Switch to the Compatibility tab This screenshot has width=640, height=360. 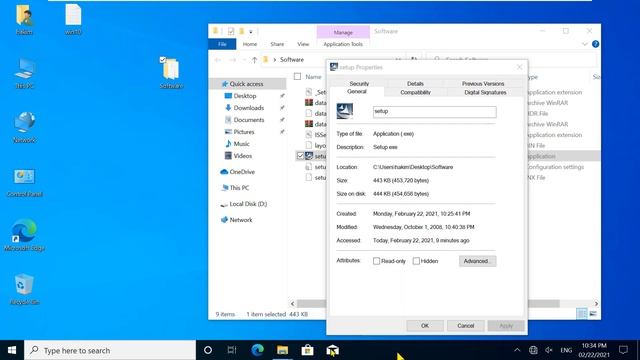(415, 92)
